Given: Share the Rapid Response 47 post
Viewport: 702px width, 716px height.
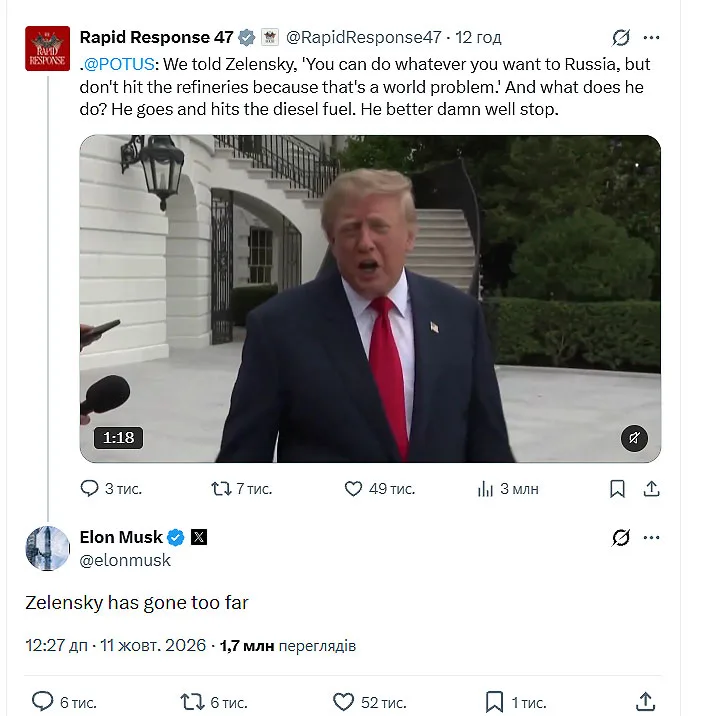Looking at the screenshot, I should [651, 489].
